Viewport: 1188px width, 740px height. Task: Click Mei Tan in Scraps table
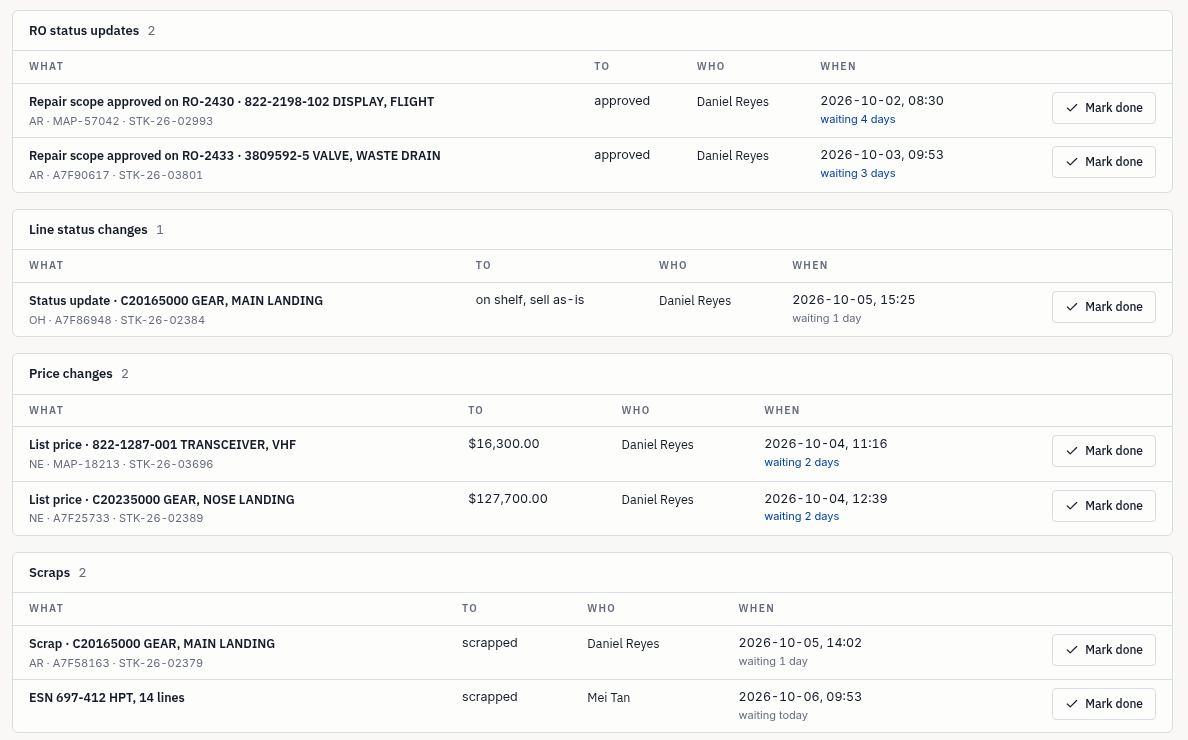tap(608, 698)
